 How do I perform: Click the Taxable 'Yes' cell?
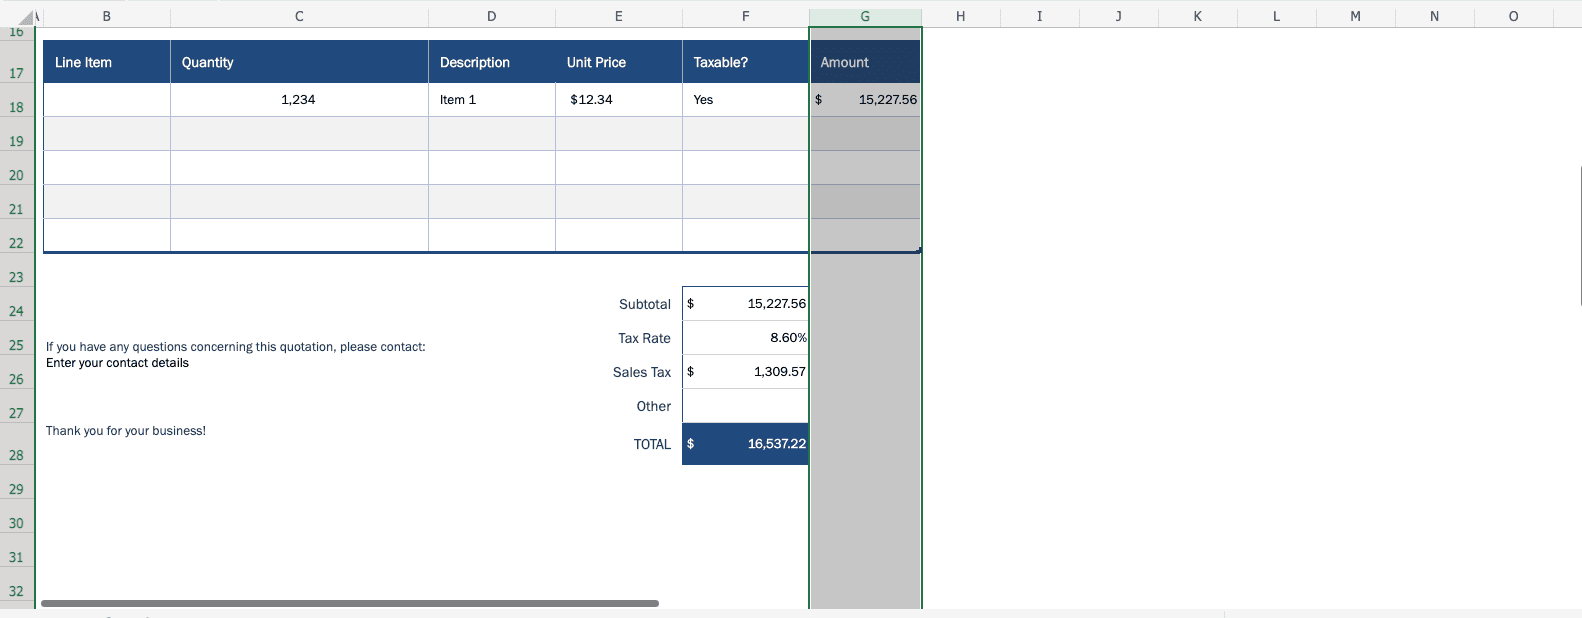(745, 100)
